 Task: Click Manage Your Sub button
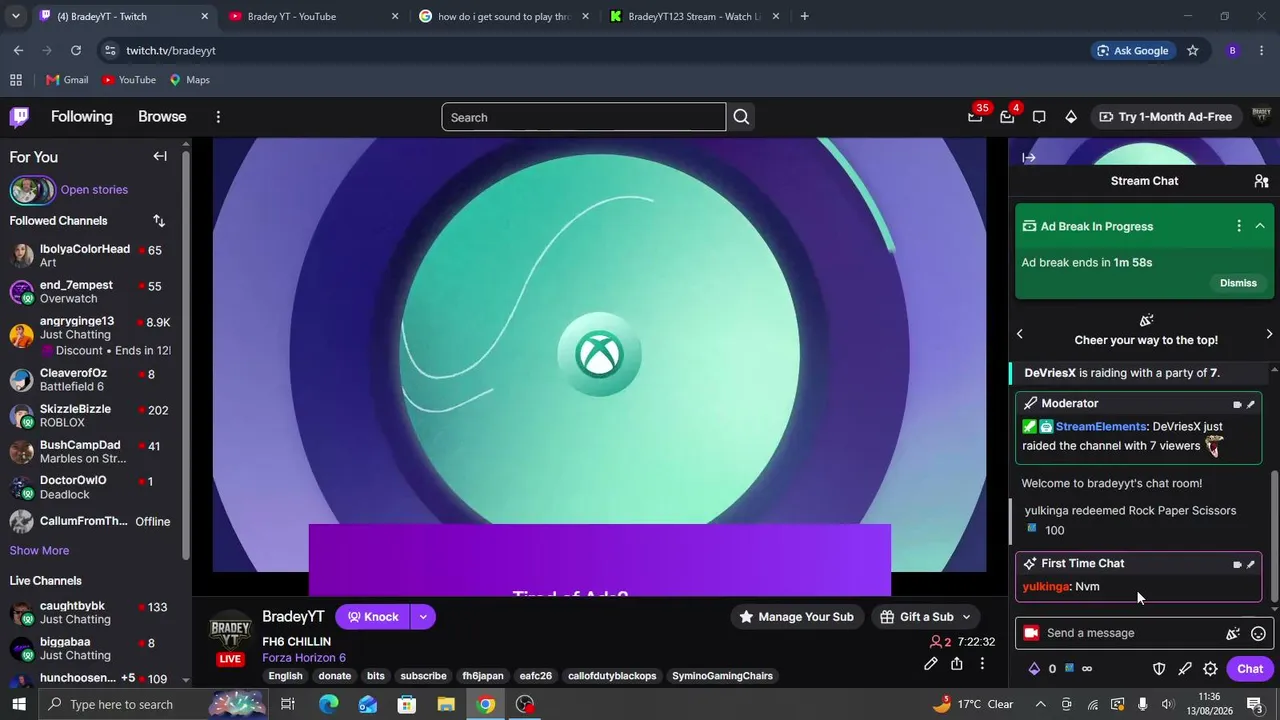pos(796,617)
